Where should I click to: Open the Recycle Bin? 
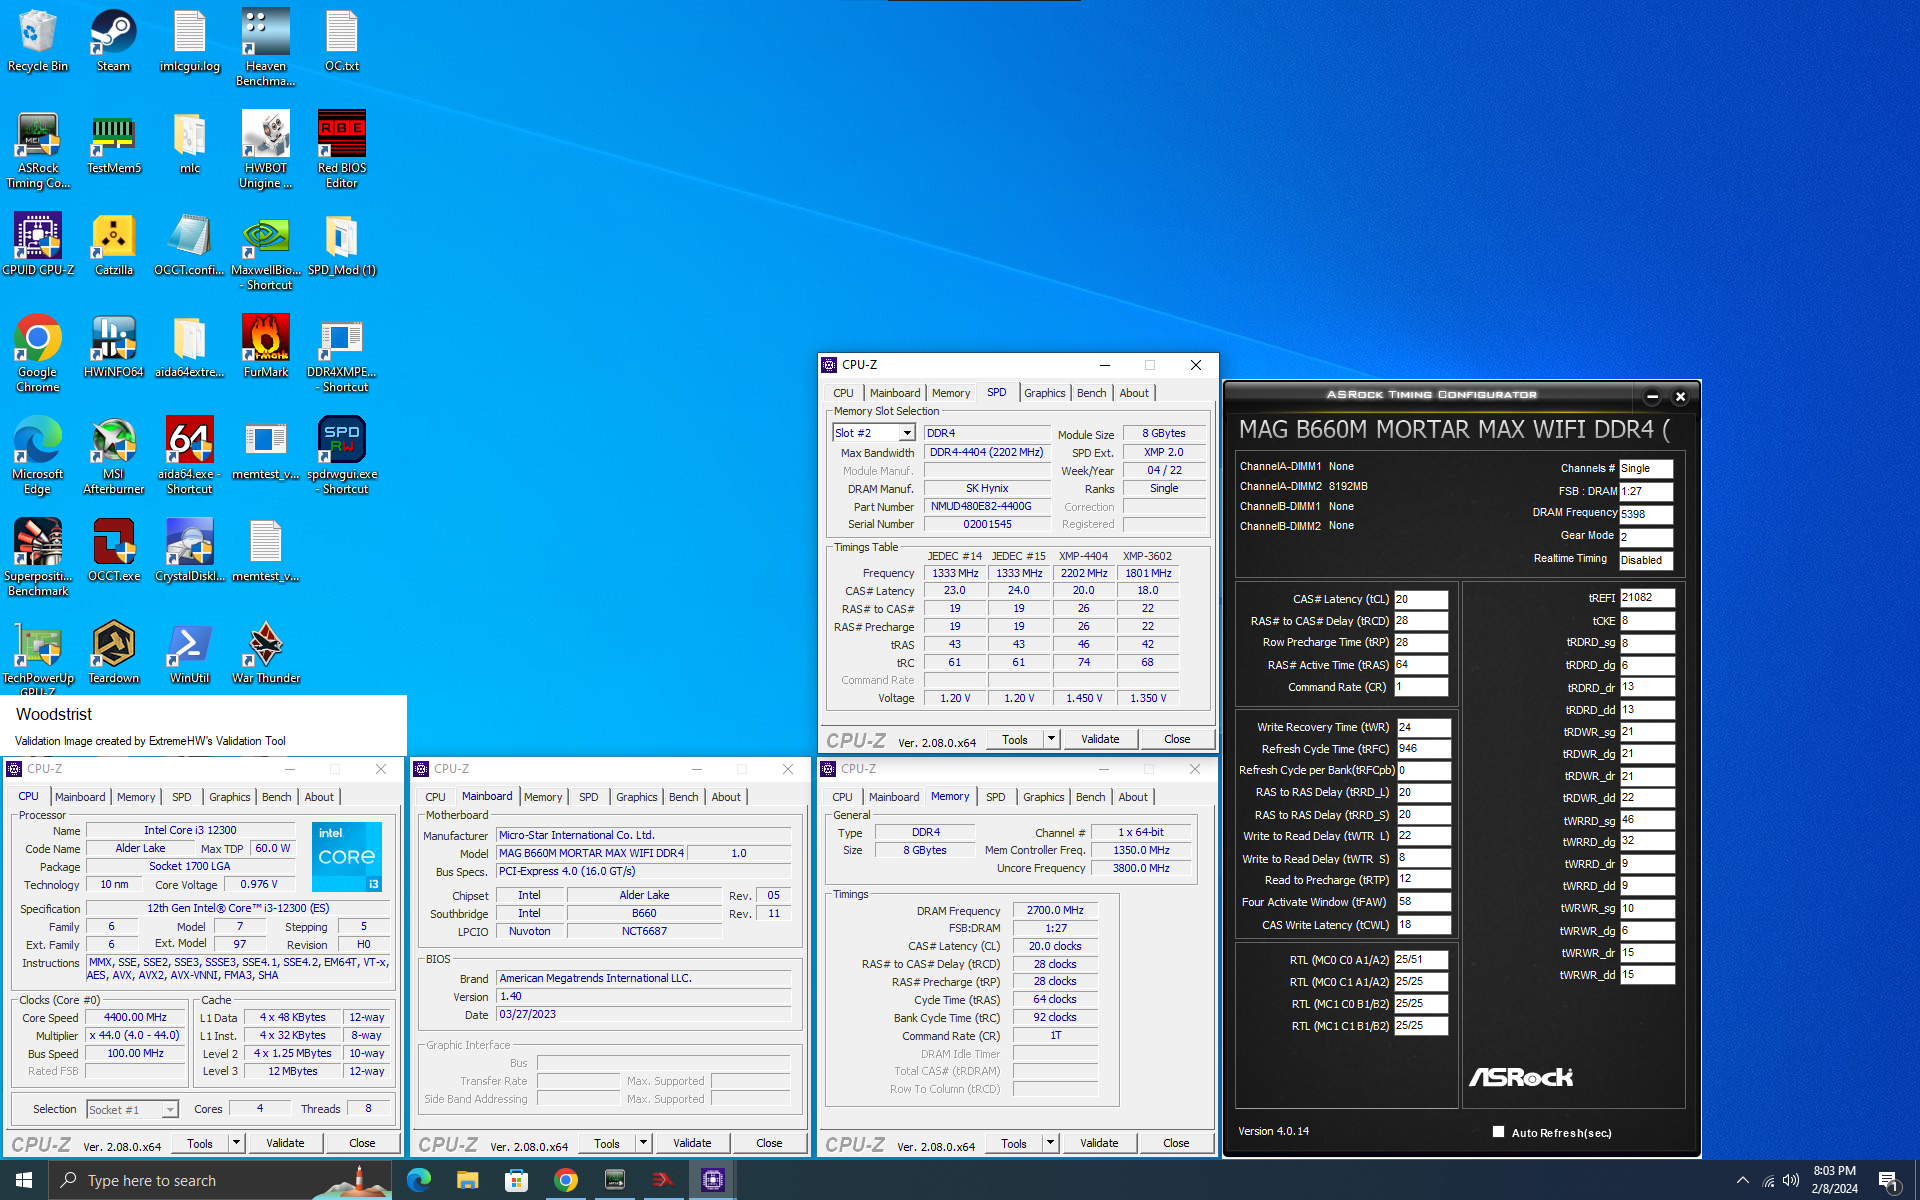(x=38, y=41)
